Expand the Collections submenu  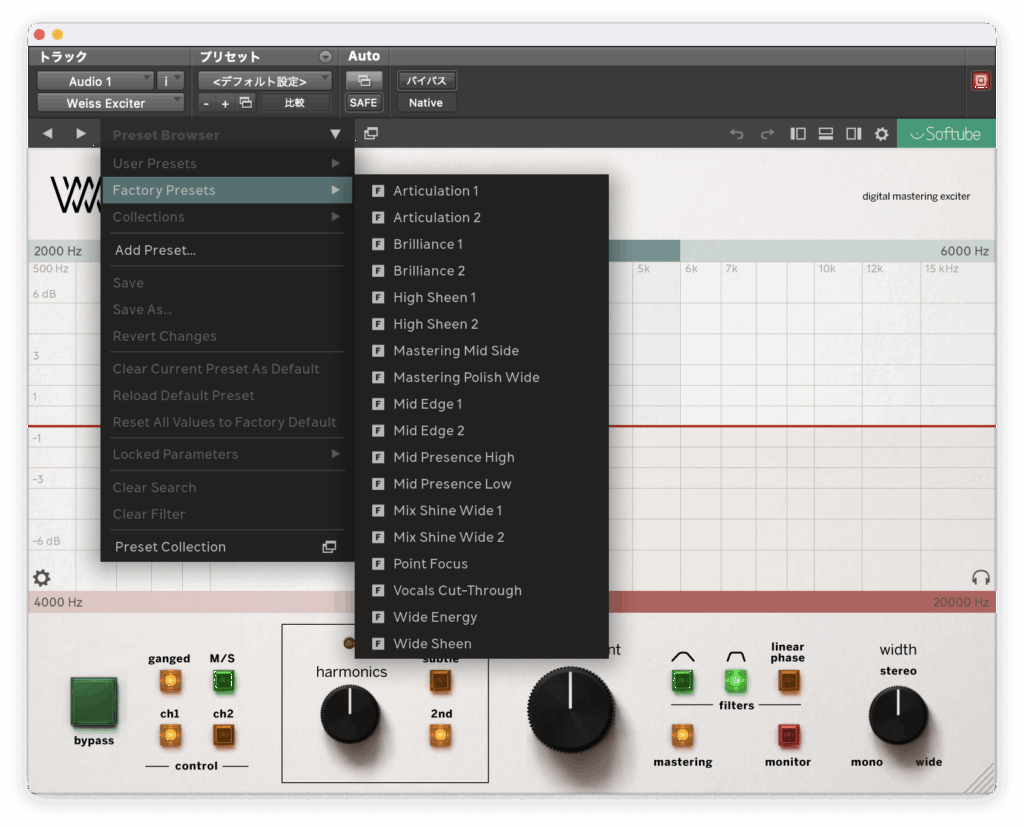(227, 217)
